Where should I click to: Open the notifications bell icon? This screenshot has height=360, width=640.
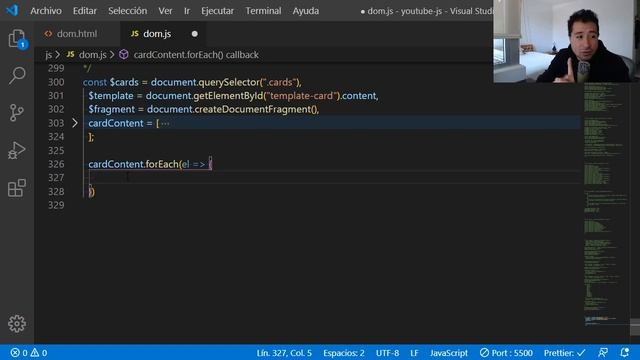pyautogui.click(x=624, y=353)
